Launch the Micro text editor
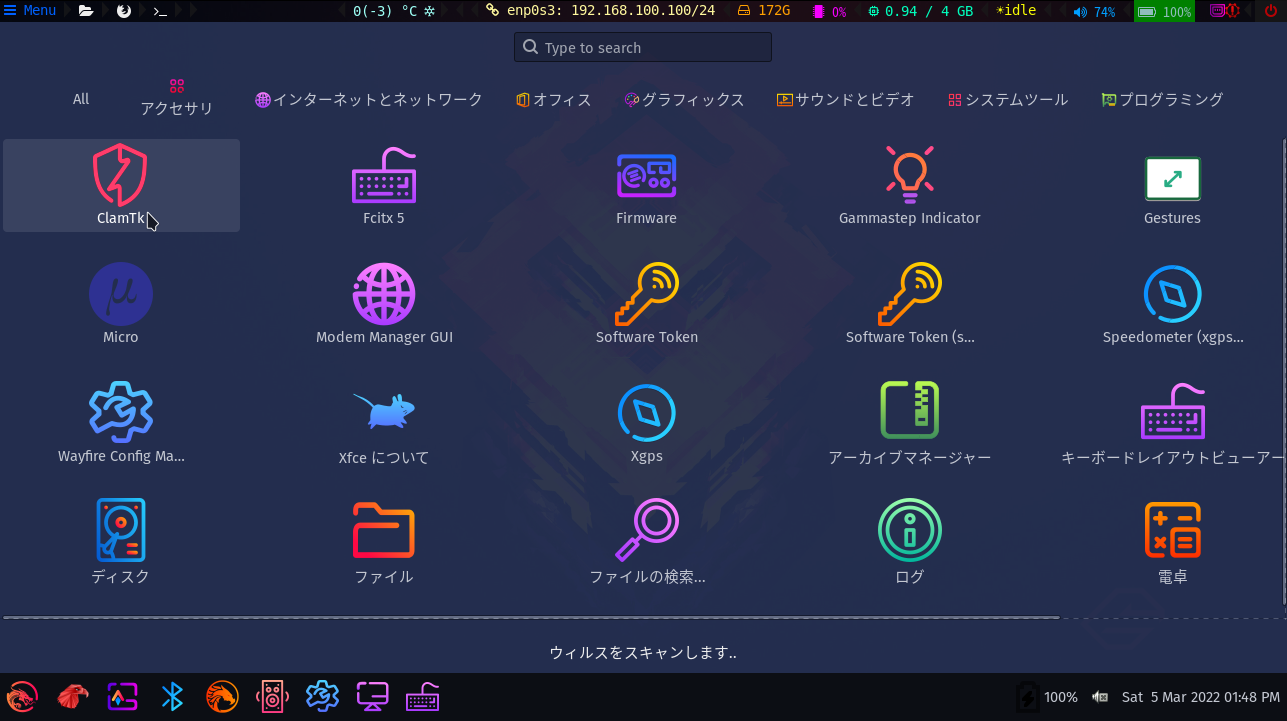This screenshot has width=1287, height=721. pos(121,305)
